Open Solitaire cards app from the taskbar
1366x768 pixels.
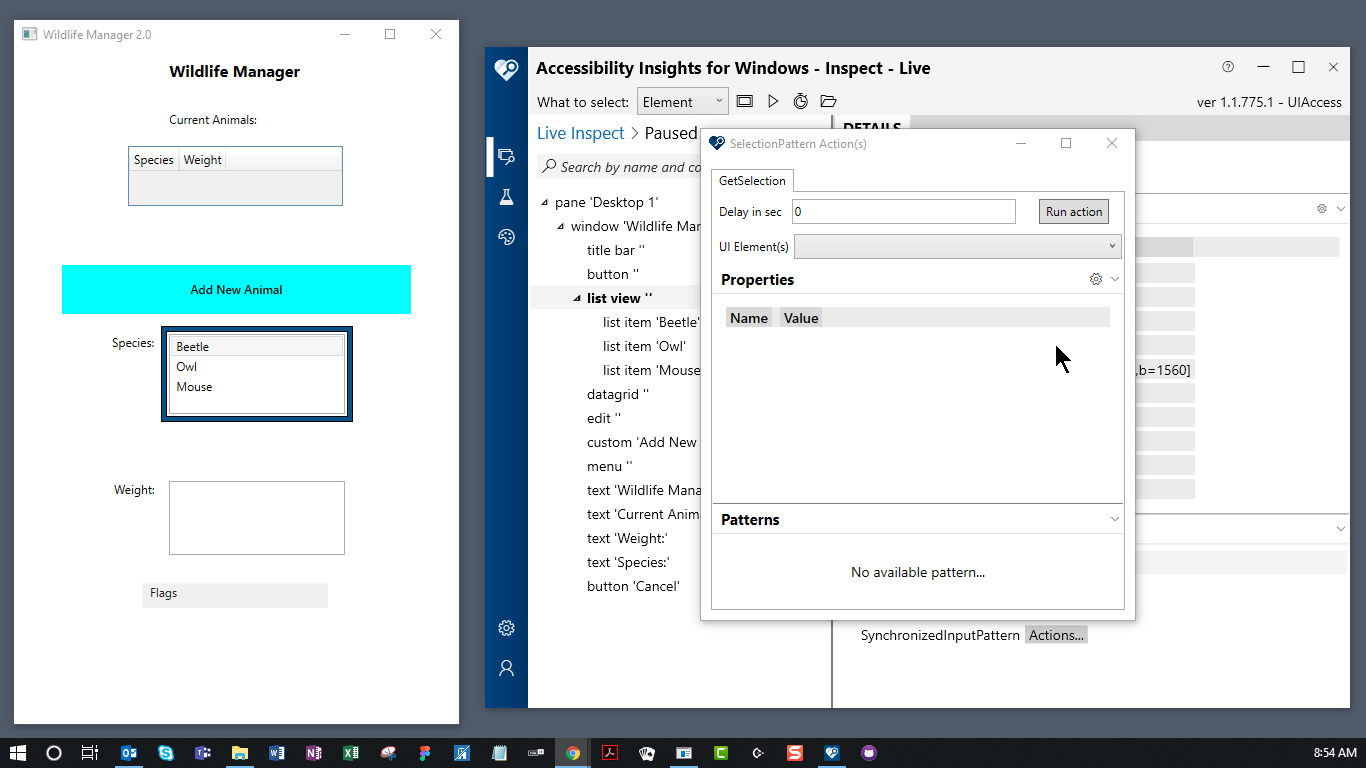(647, 753)
